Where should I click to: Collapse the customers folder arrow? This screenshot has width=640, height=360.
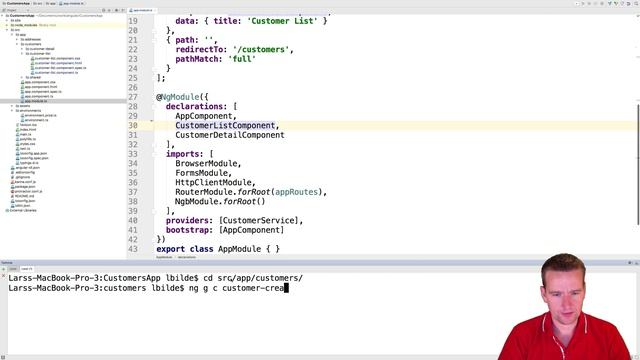tap(17, 44)
